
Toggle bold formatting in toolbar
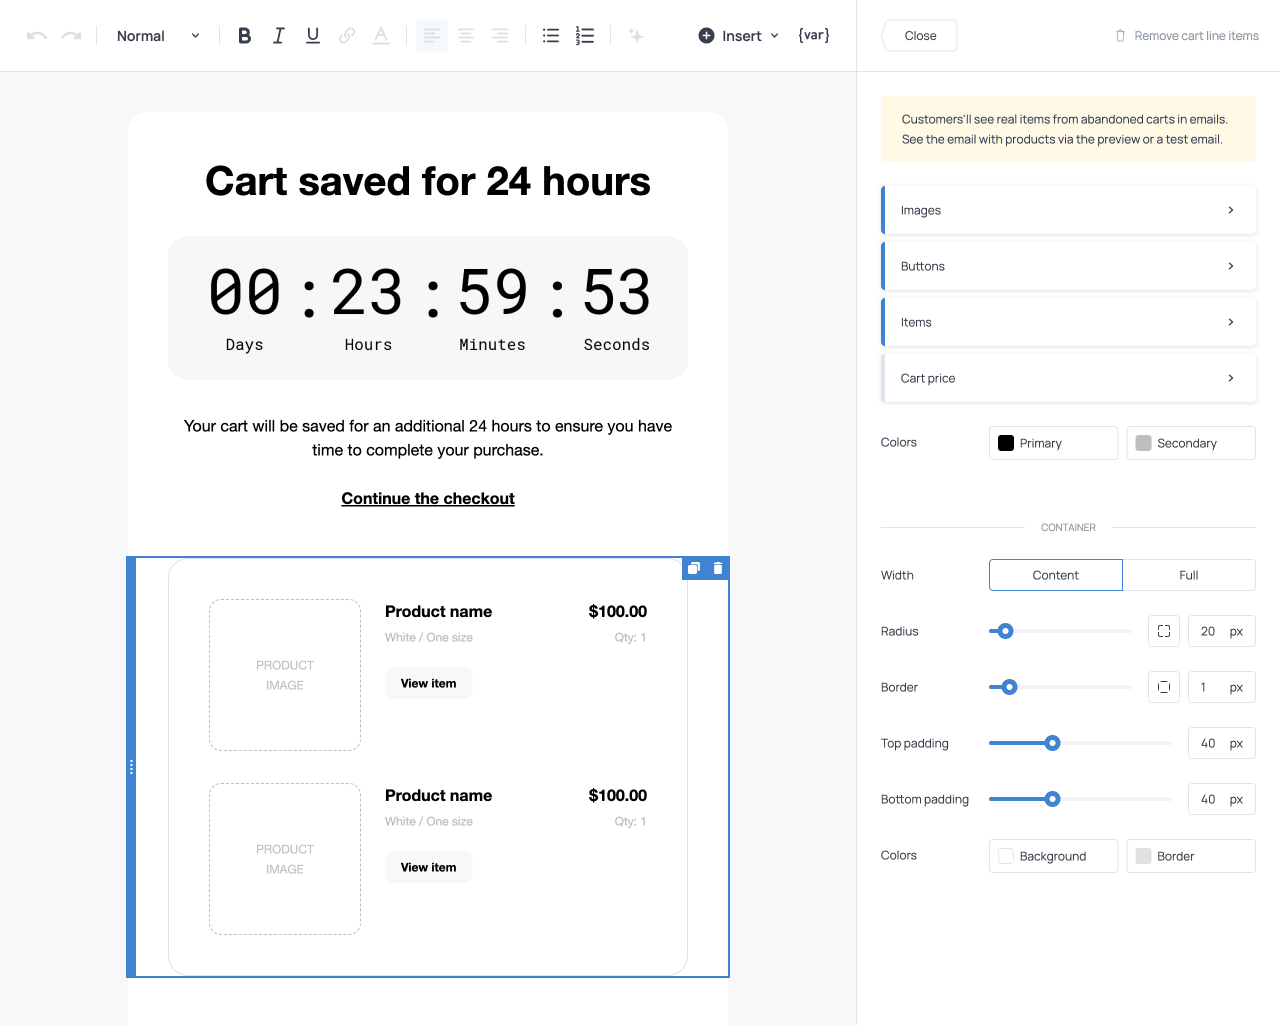click(244, 36)
